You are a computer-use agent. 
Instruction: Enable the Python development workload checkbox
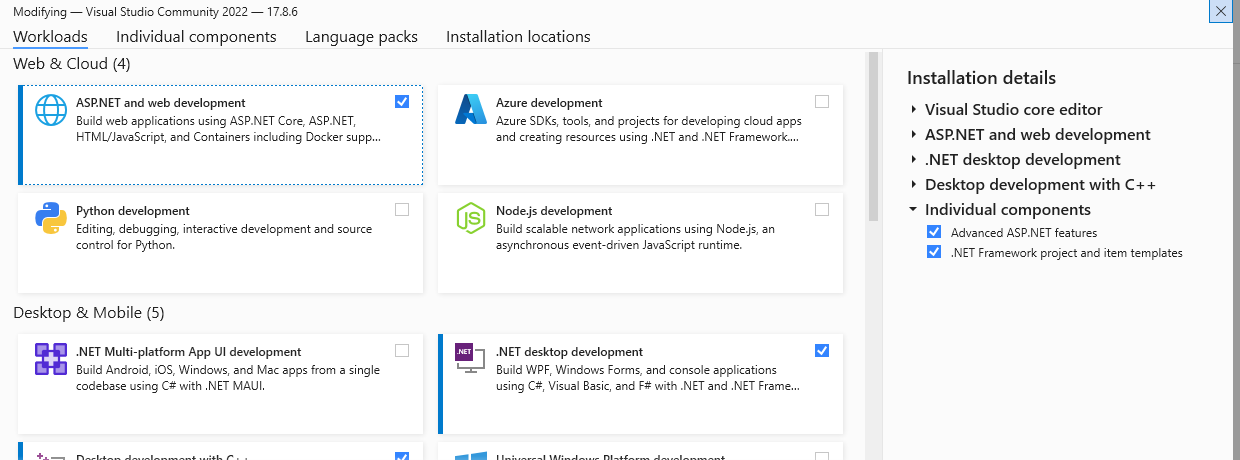[402, 210]
